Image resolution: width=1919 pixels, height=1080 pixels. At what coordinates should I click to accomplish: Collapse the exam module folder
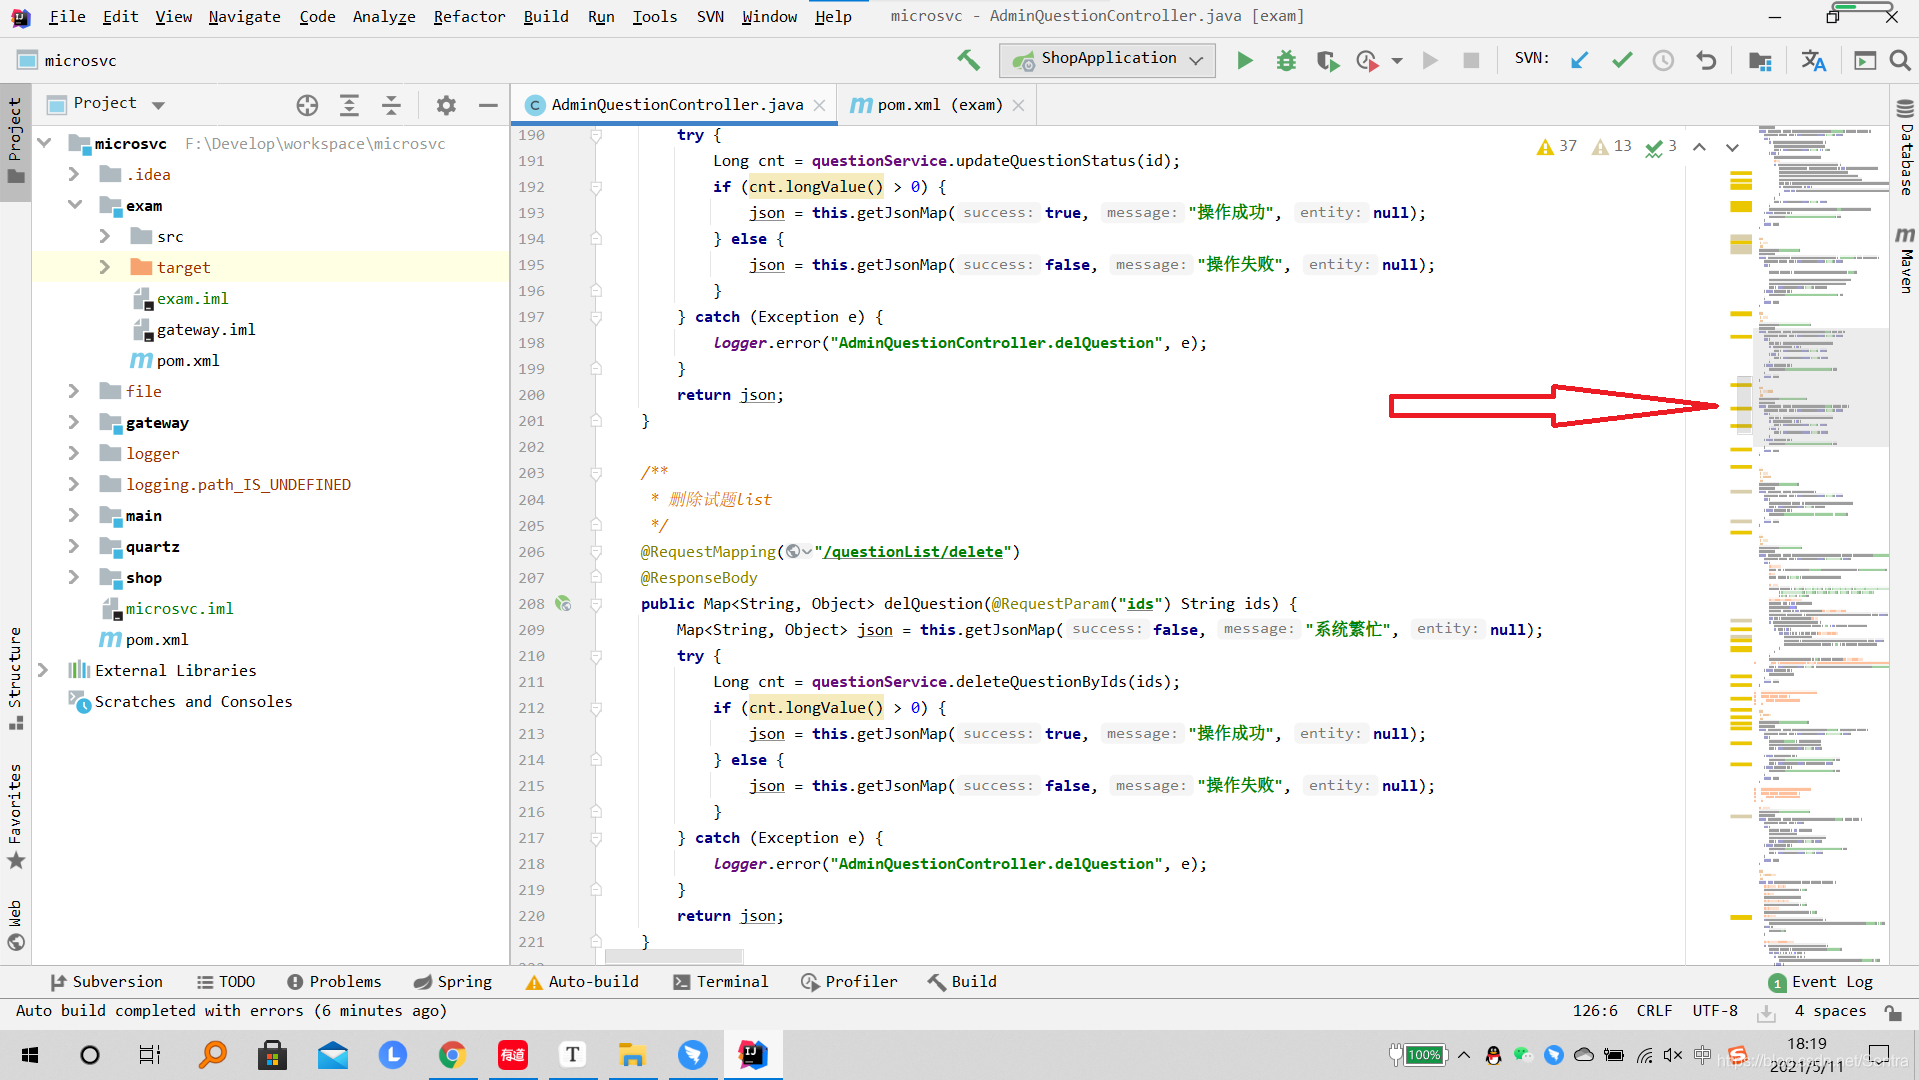pyautogui.click(x=74, y=205)
